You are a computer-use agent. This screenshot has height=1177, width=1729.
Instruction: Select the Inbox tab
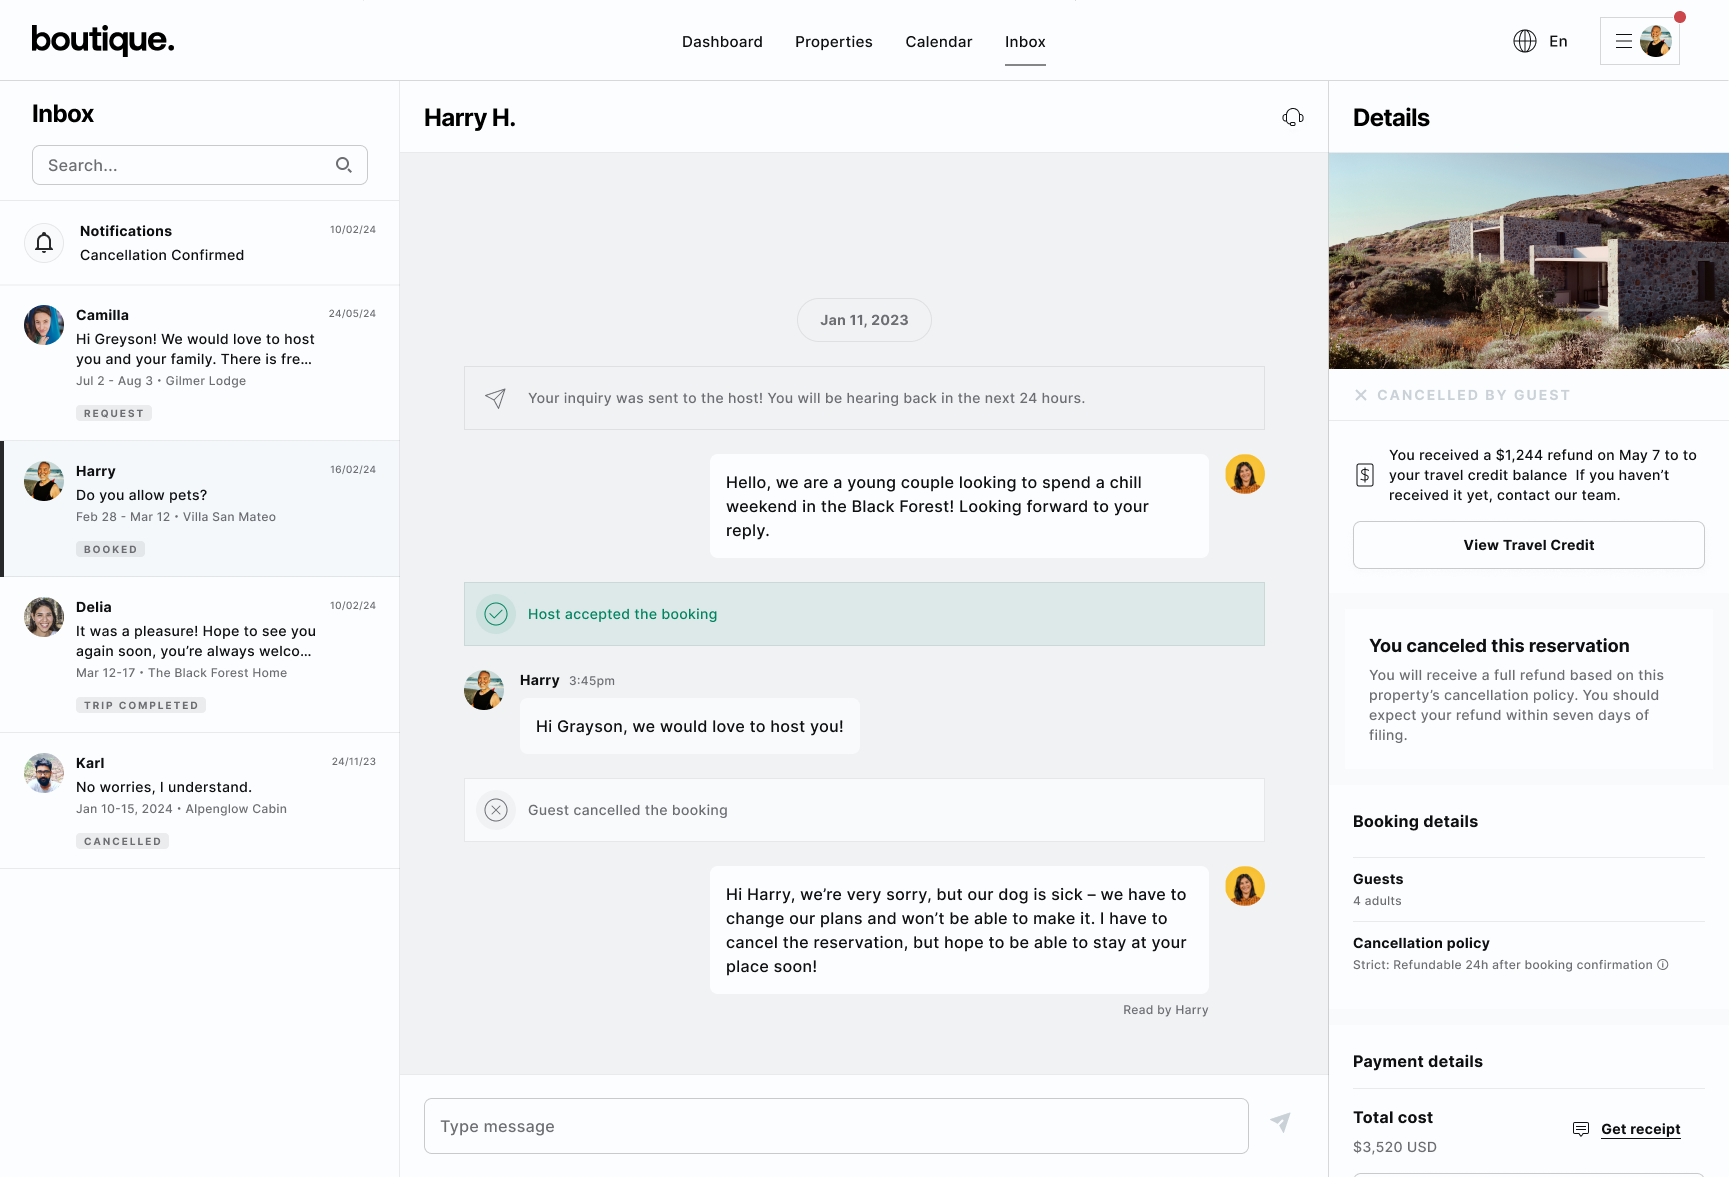[1025, 42]
